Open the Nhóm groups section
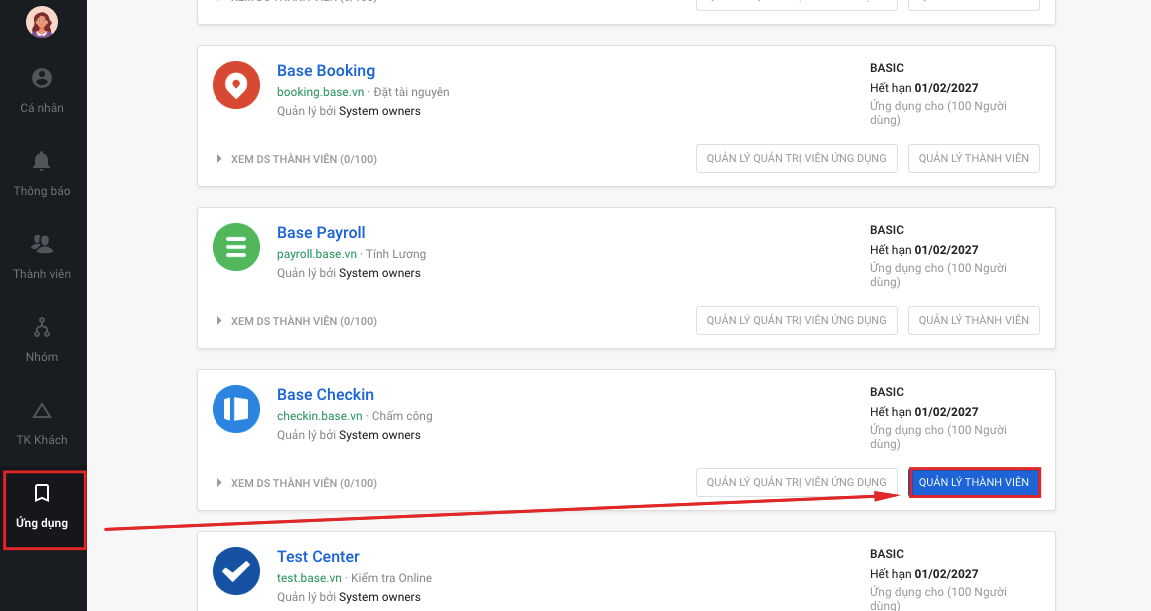1151x611 pixels. pos(42,340)
